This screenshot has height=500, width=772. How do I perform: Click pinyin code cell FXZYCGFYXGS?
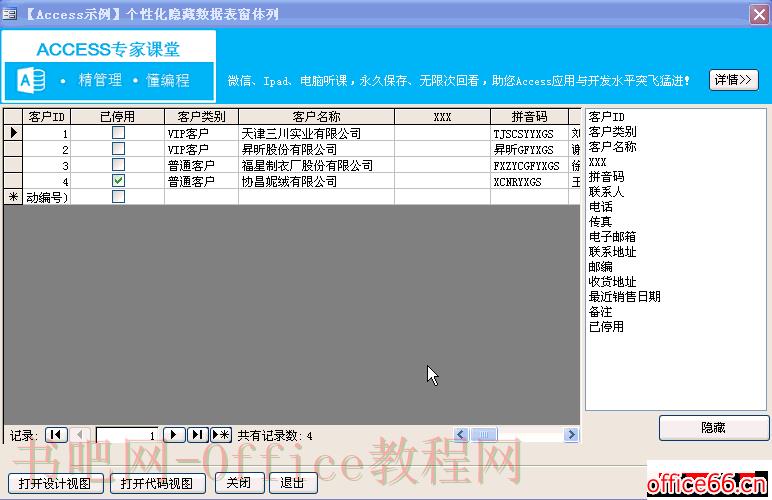[x=529, y=165]
